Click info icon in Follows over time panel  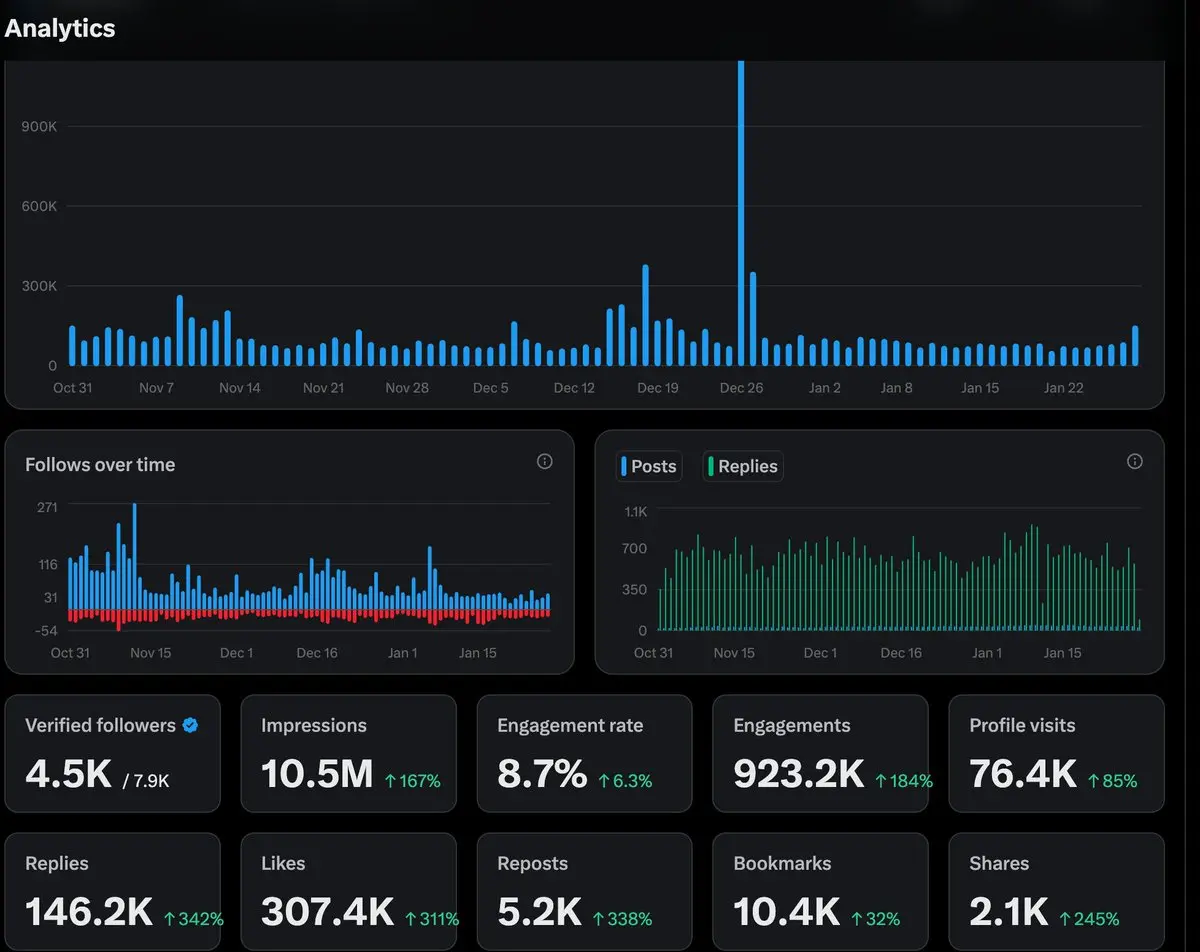click(x=545, y=461)
